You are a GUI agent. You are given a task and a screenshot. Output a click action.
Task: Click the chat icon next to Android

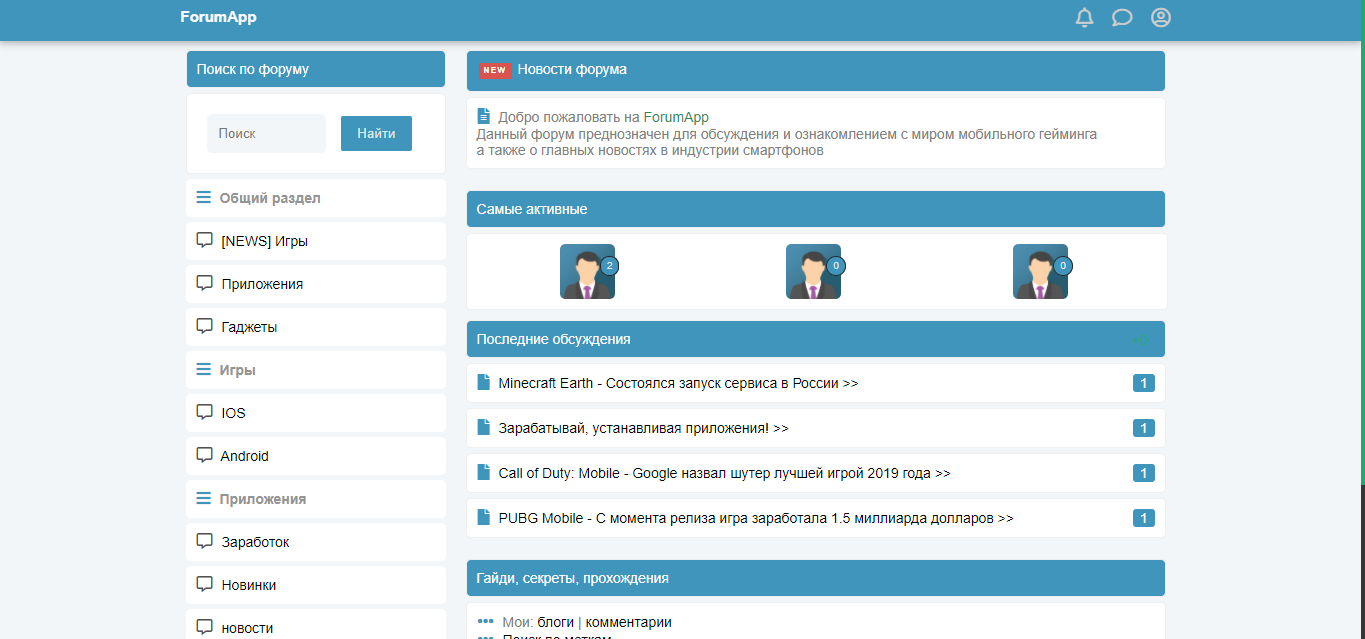[x=204, y=455]
